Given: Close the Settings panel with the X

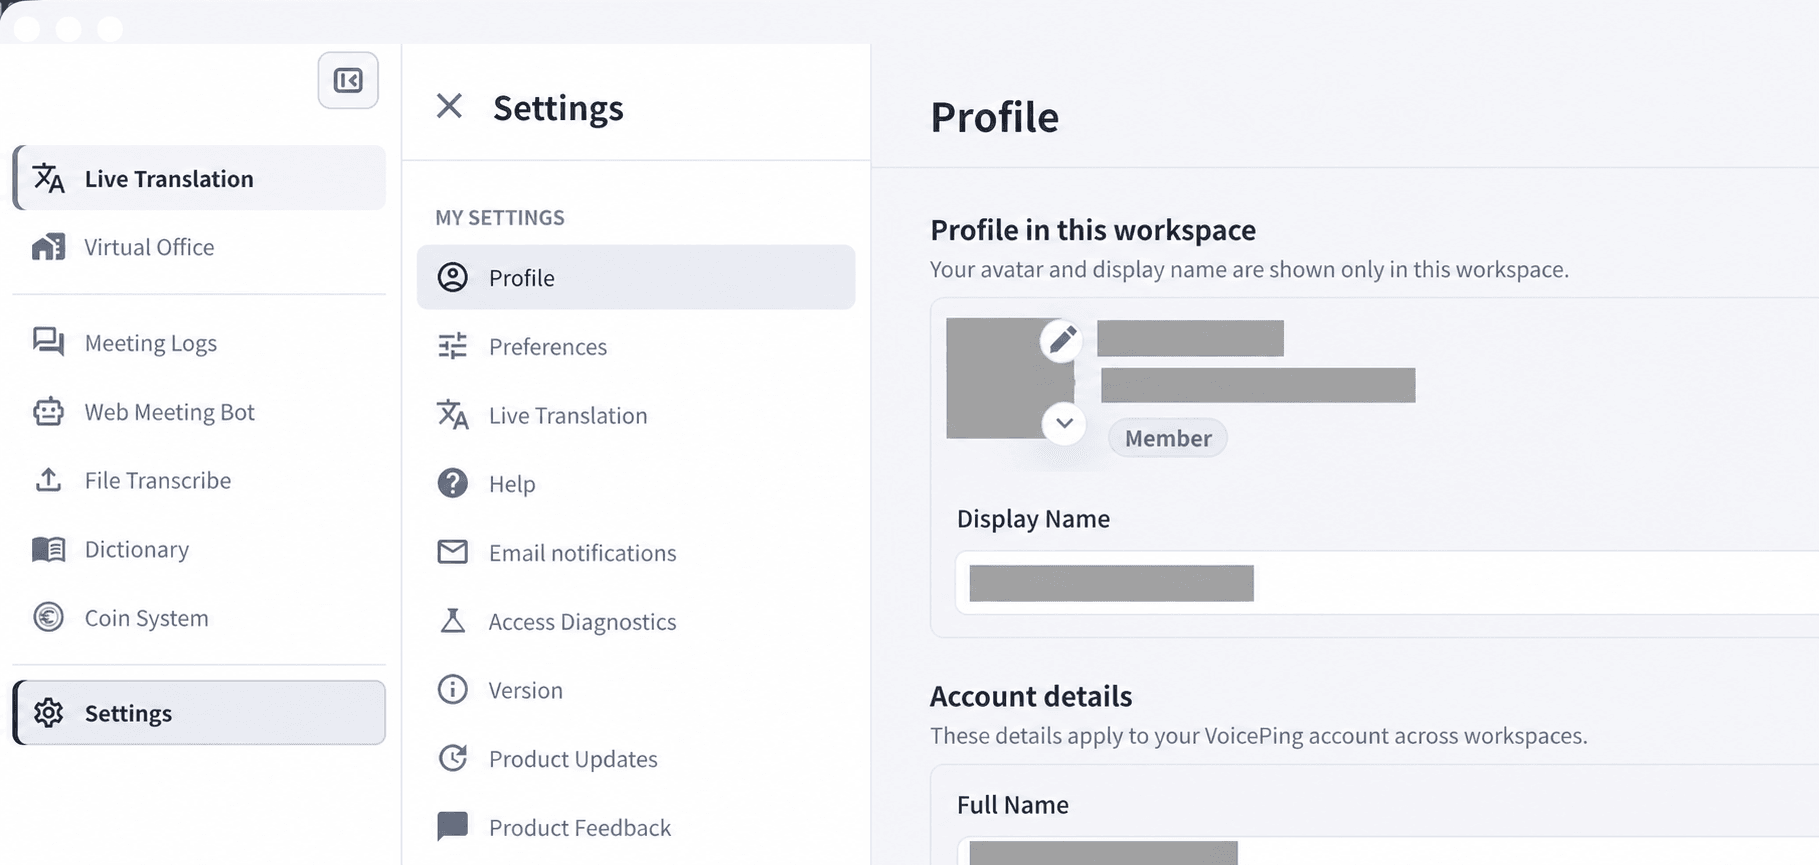Looking at the screenshot, I should coord(449,106).
